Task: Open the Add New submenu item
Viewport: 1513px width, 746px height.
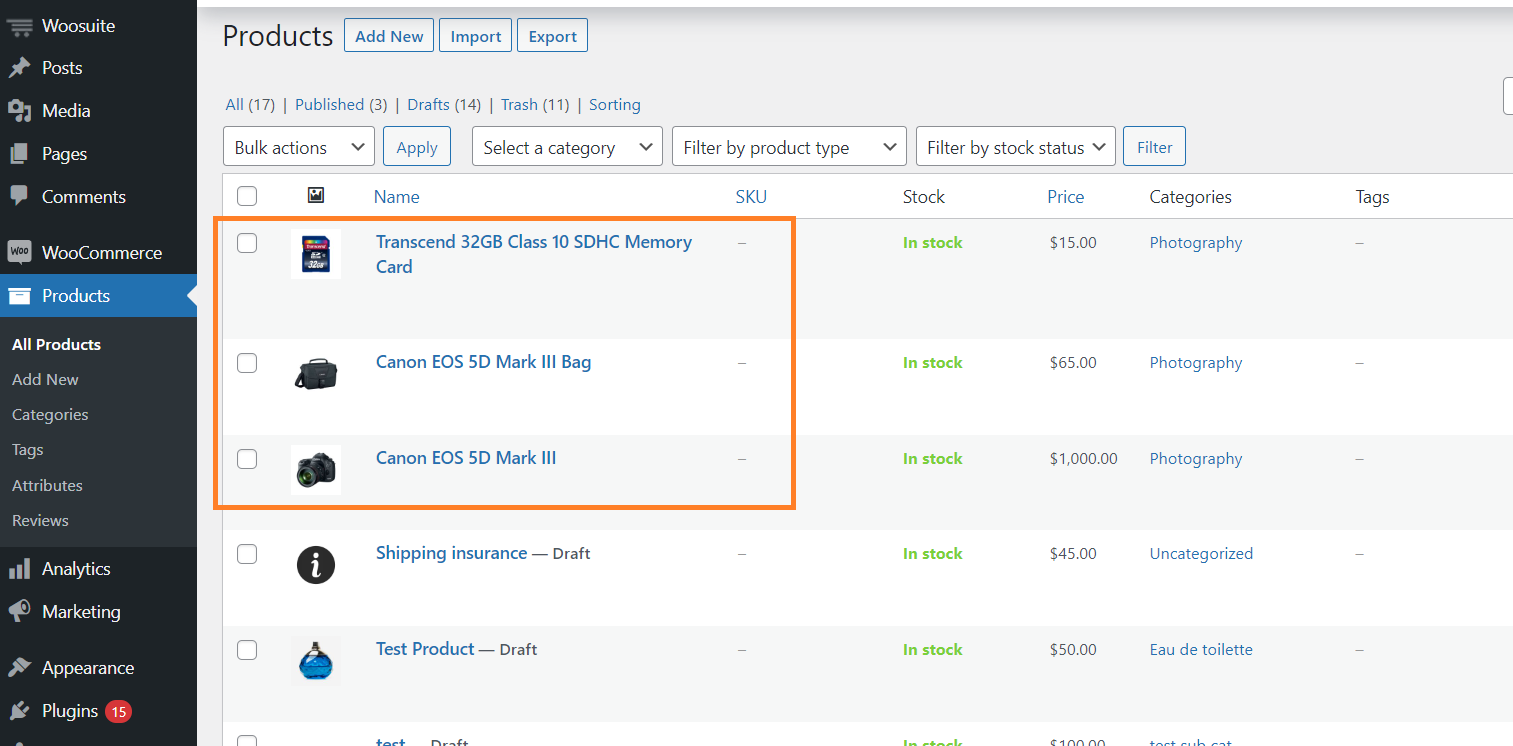Action: pyautogui.click(x=45, y=380)
